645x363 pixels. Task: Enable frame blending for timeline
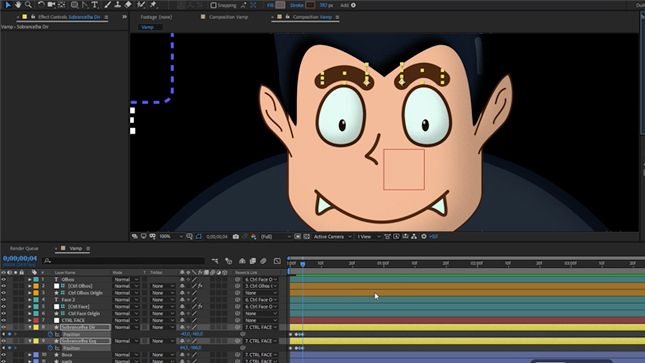click(253, 261)
